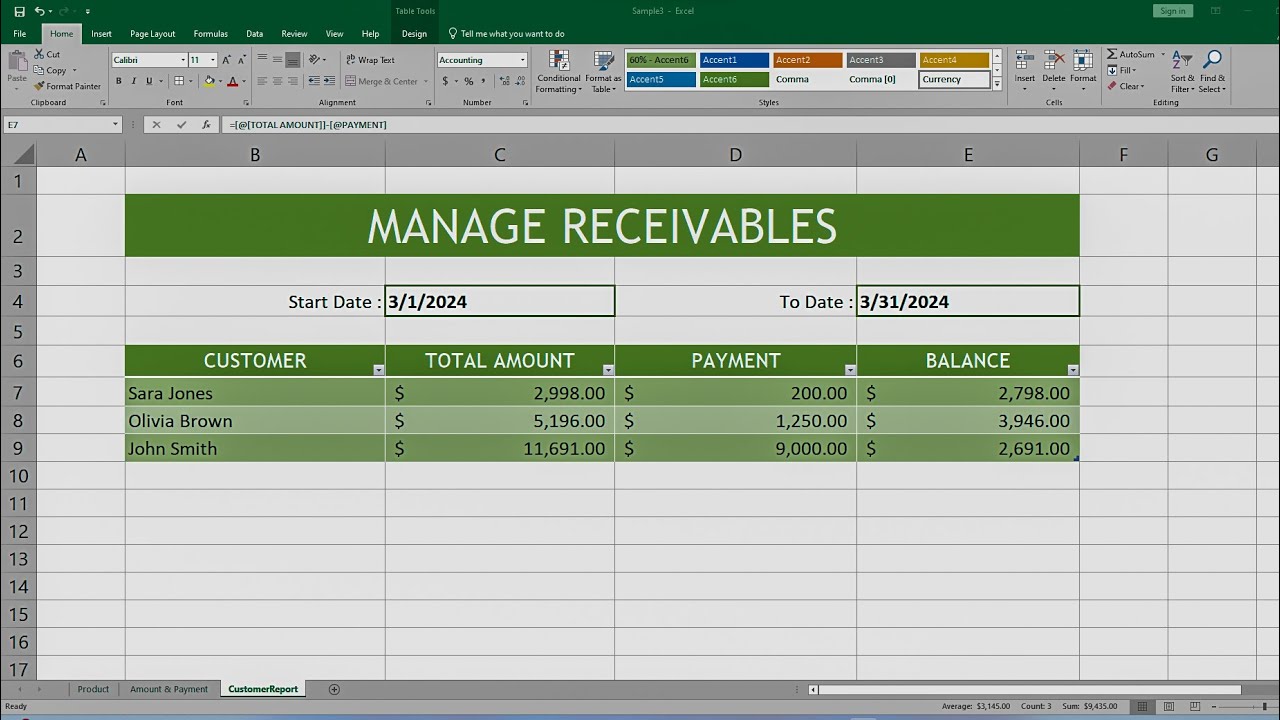Increase indent in Alignment group
1280x720 pixels.
pyautogui.click(x=329, y=81)
